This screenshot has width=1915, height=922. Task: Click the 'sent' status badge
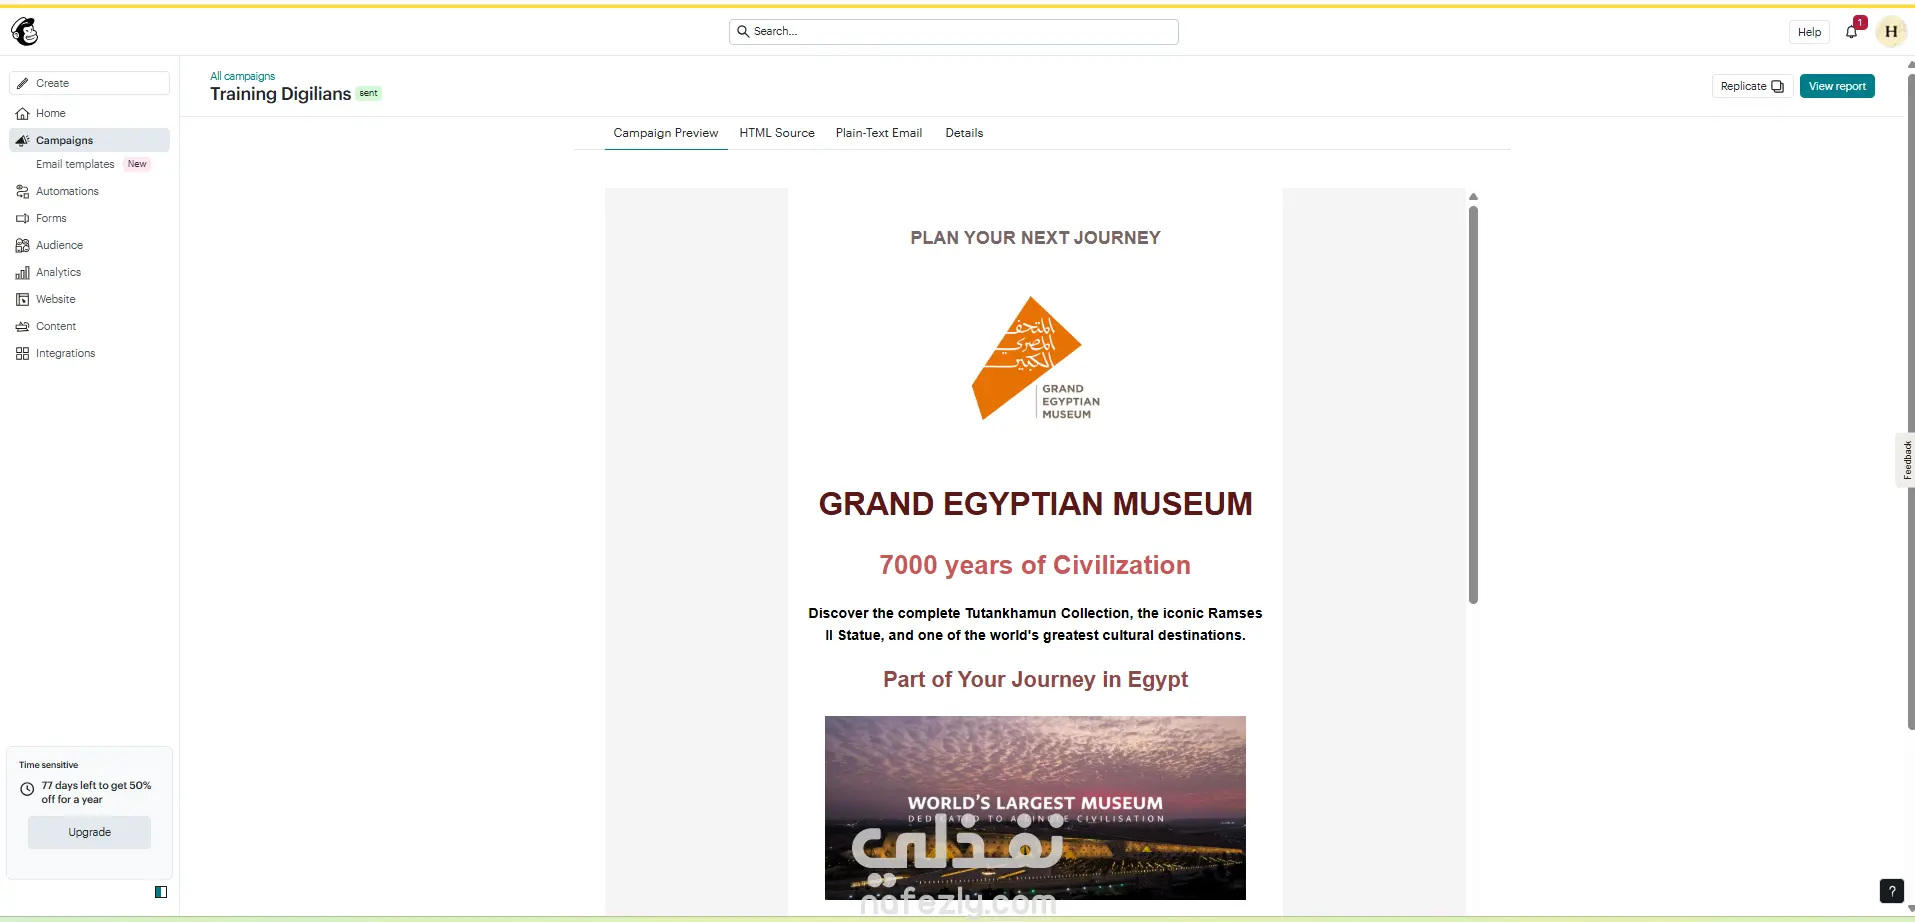pos(369,94)
